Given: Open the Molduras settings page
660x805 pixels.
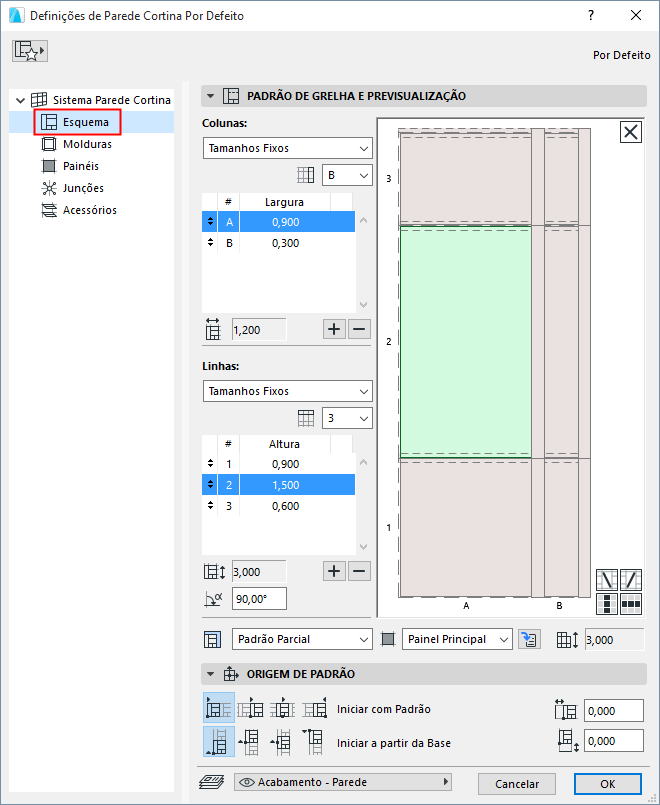Looking at the screenshot, I should click(x=87, y=144).
